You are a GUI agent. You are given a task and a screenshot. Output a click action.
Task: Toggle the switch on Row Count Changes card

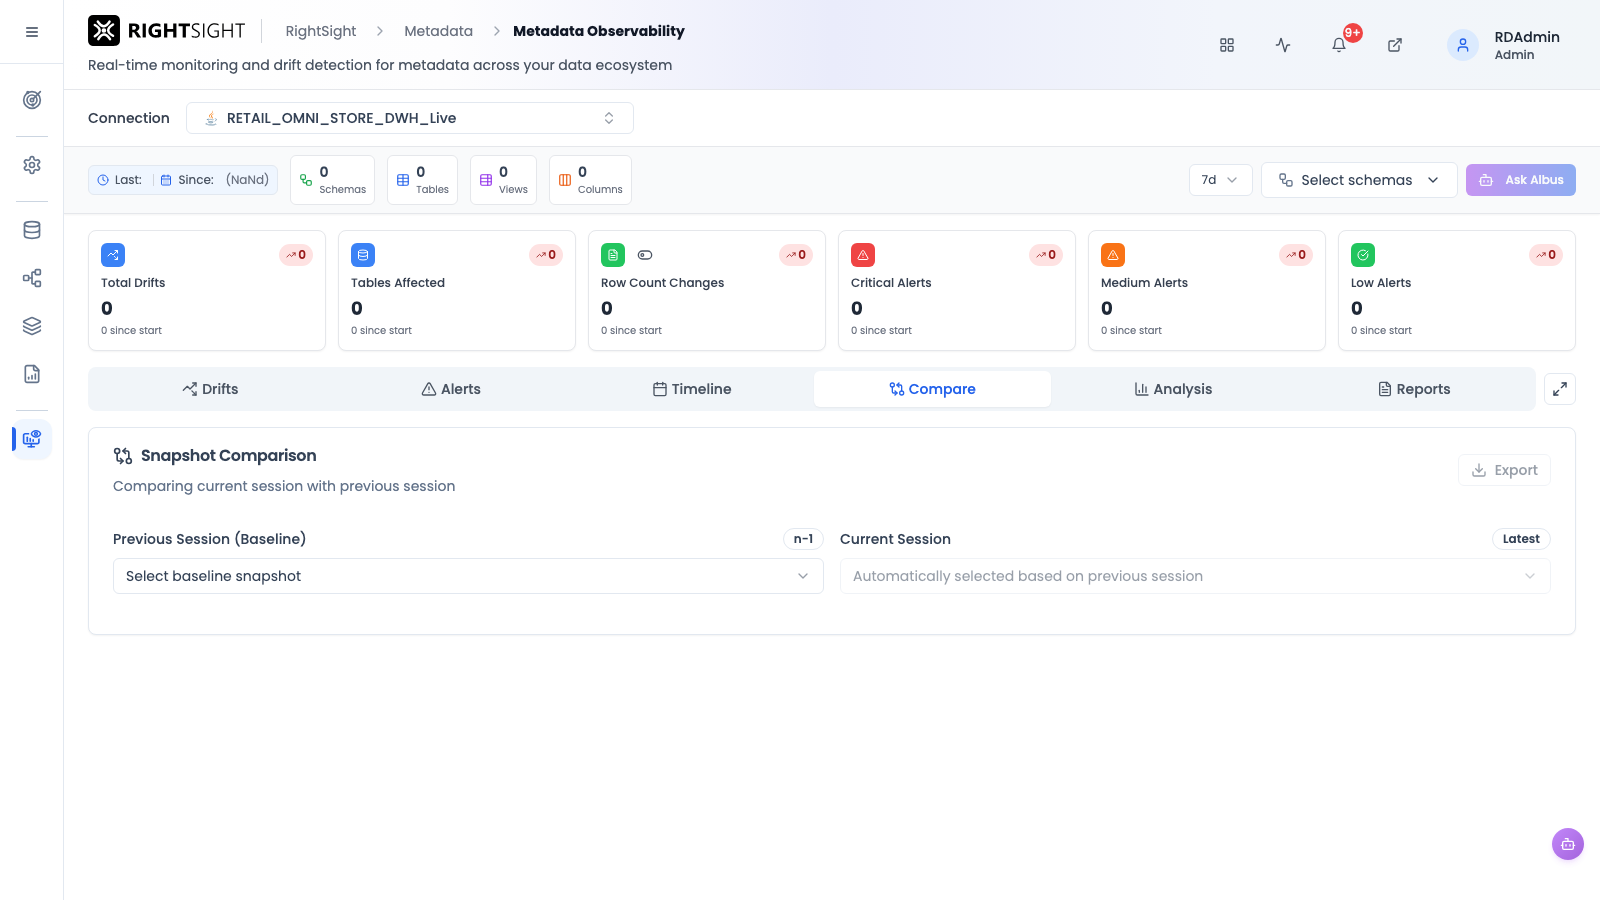[x=645, y=255]
